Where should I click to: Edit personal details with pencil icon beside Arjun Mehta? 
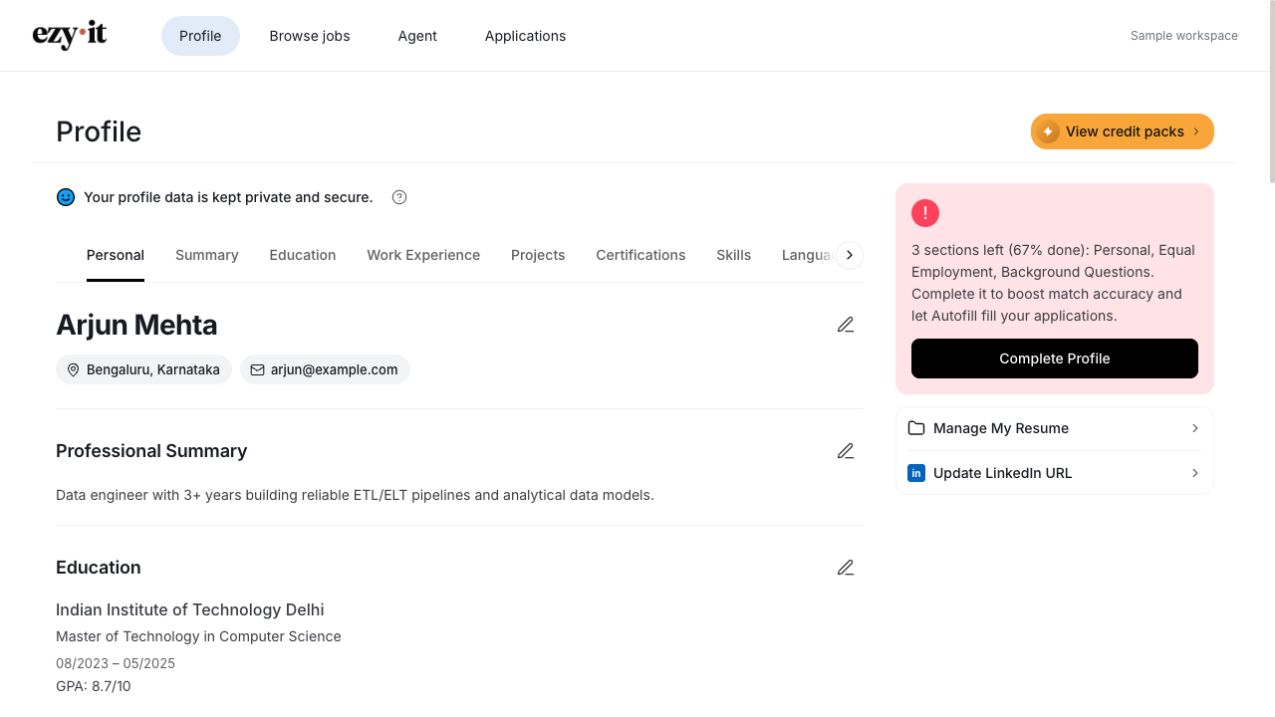point(845,325)
